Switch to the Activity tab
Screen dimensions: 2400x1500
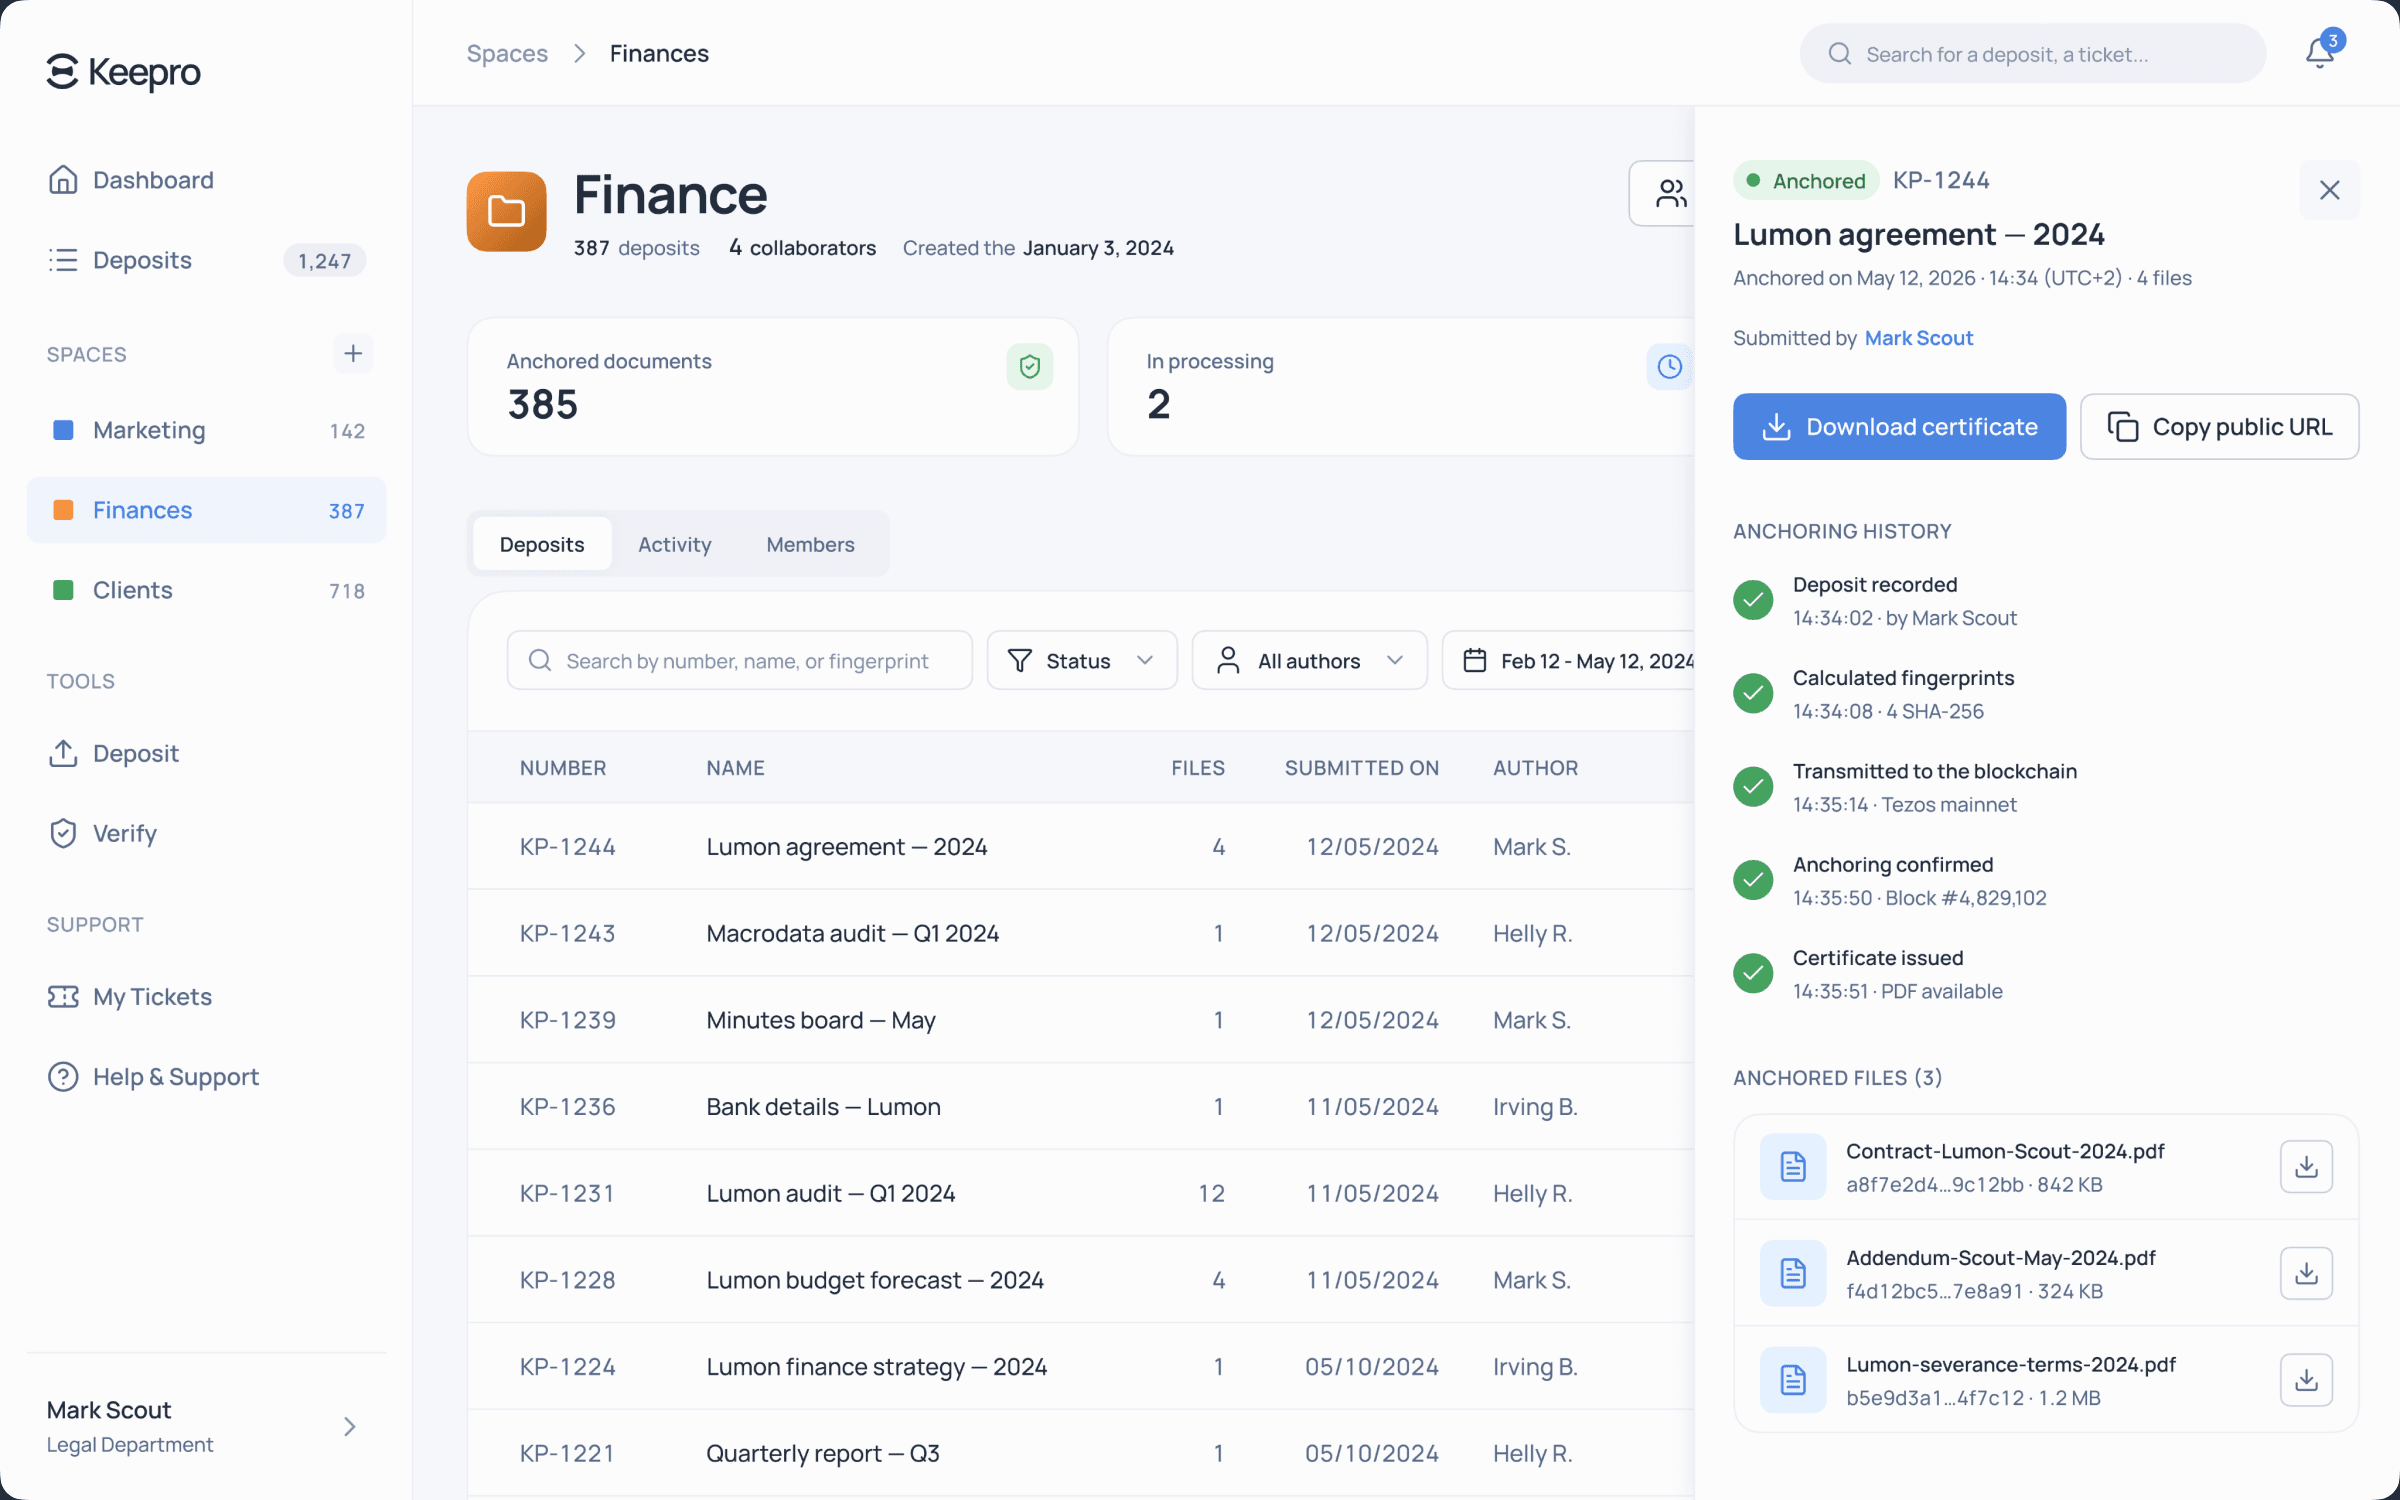pyautogui.click(x=675, y=544)
